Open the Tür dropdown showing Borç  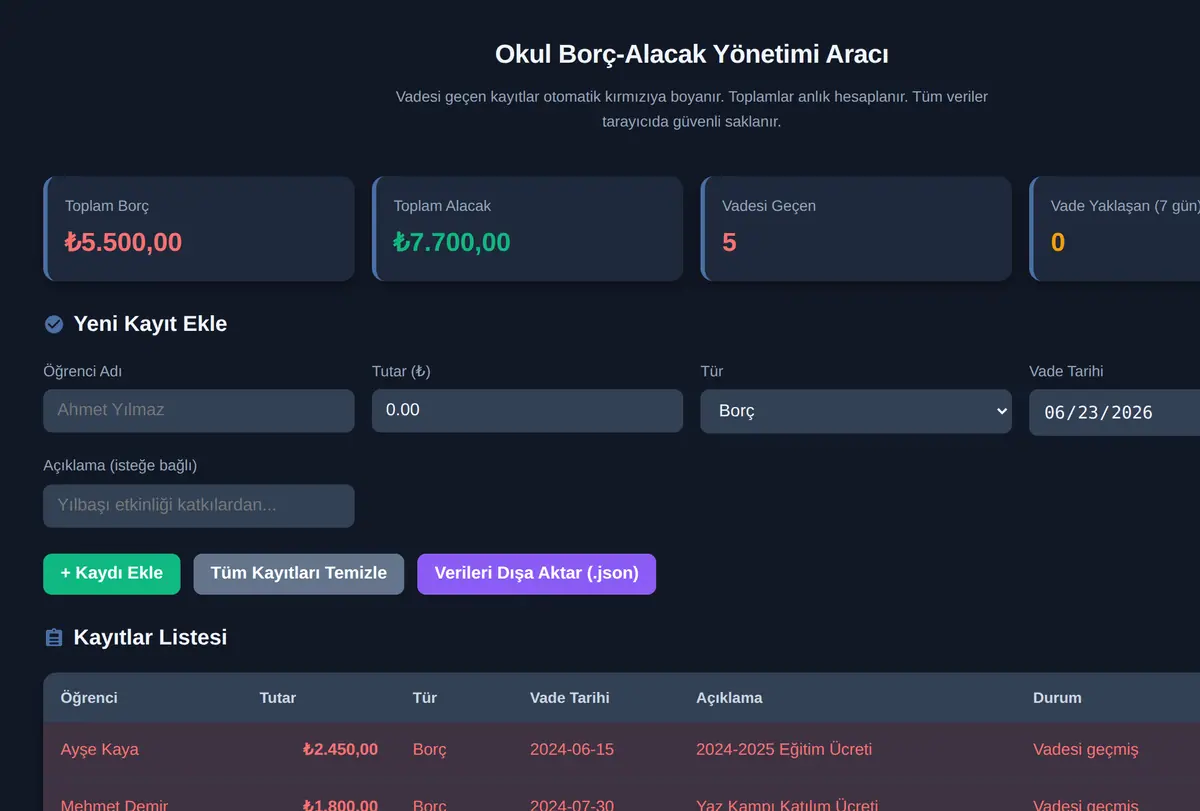[856, 411]
